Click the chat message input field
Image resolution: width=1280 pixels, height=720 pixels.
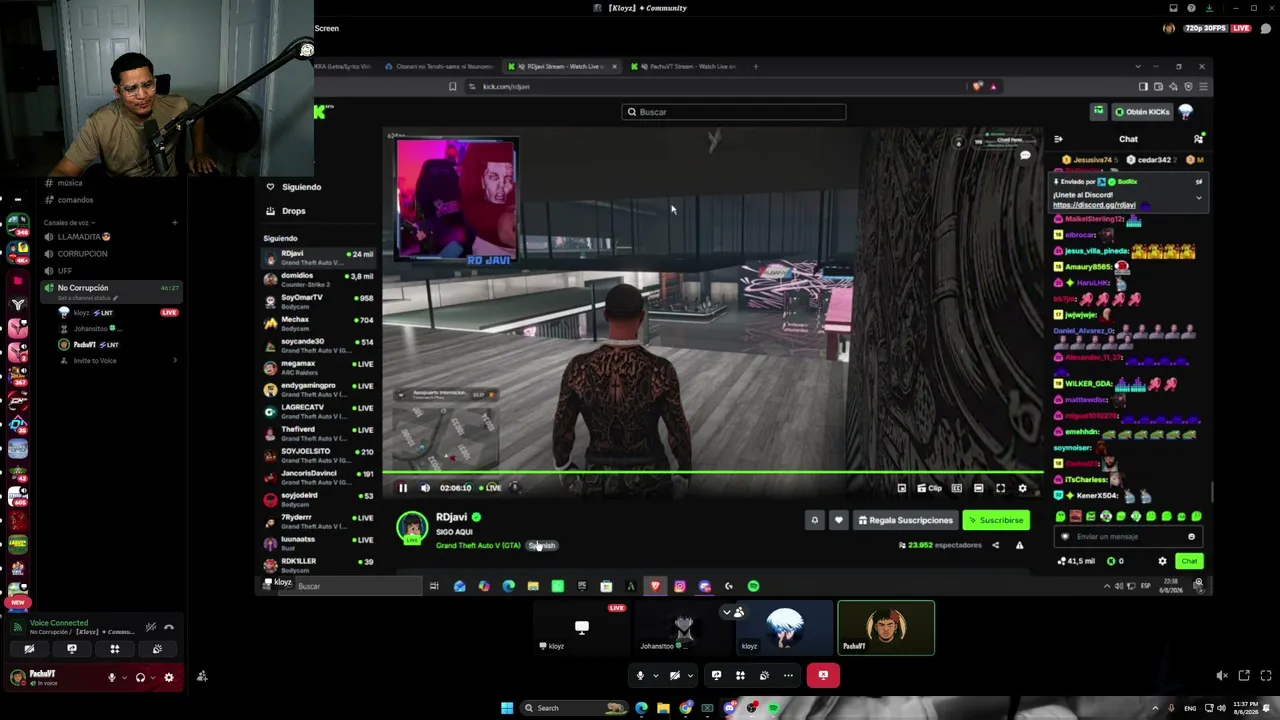coord(1128,537)
